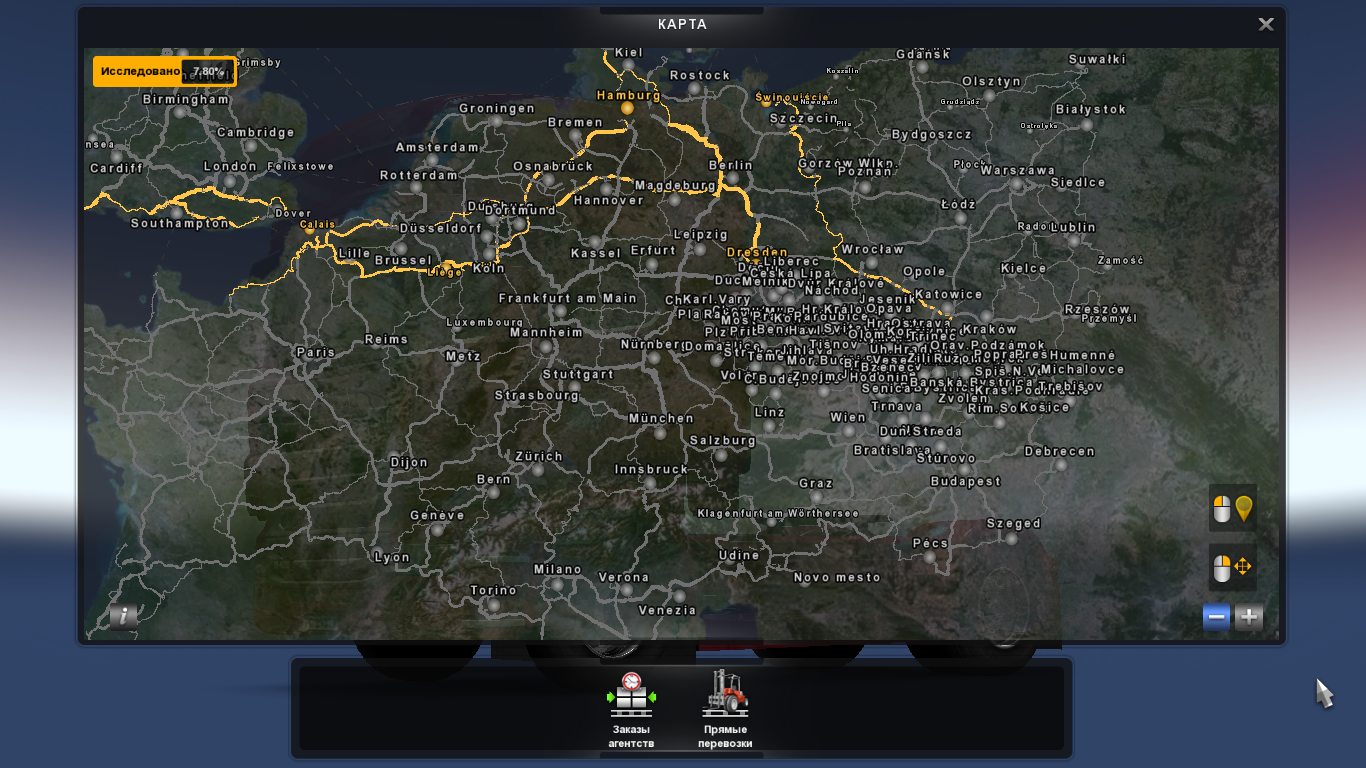Click the Pécs label
This screenshot has height=768, width=1366.
point(930,543)
